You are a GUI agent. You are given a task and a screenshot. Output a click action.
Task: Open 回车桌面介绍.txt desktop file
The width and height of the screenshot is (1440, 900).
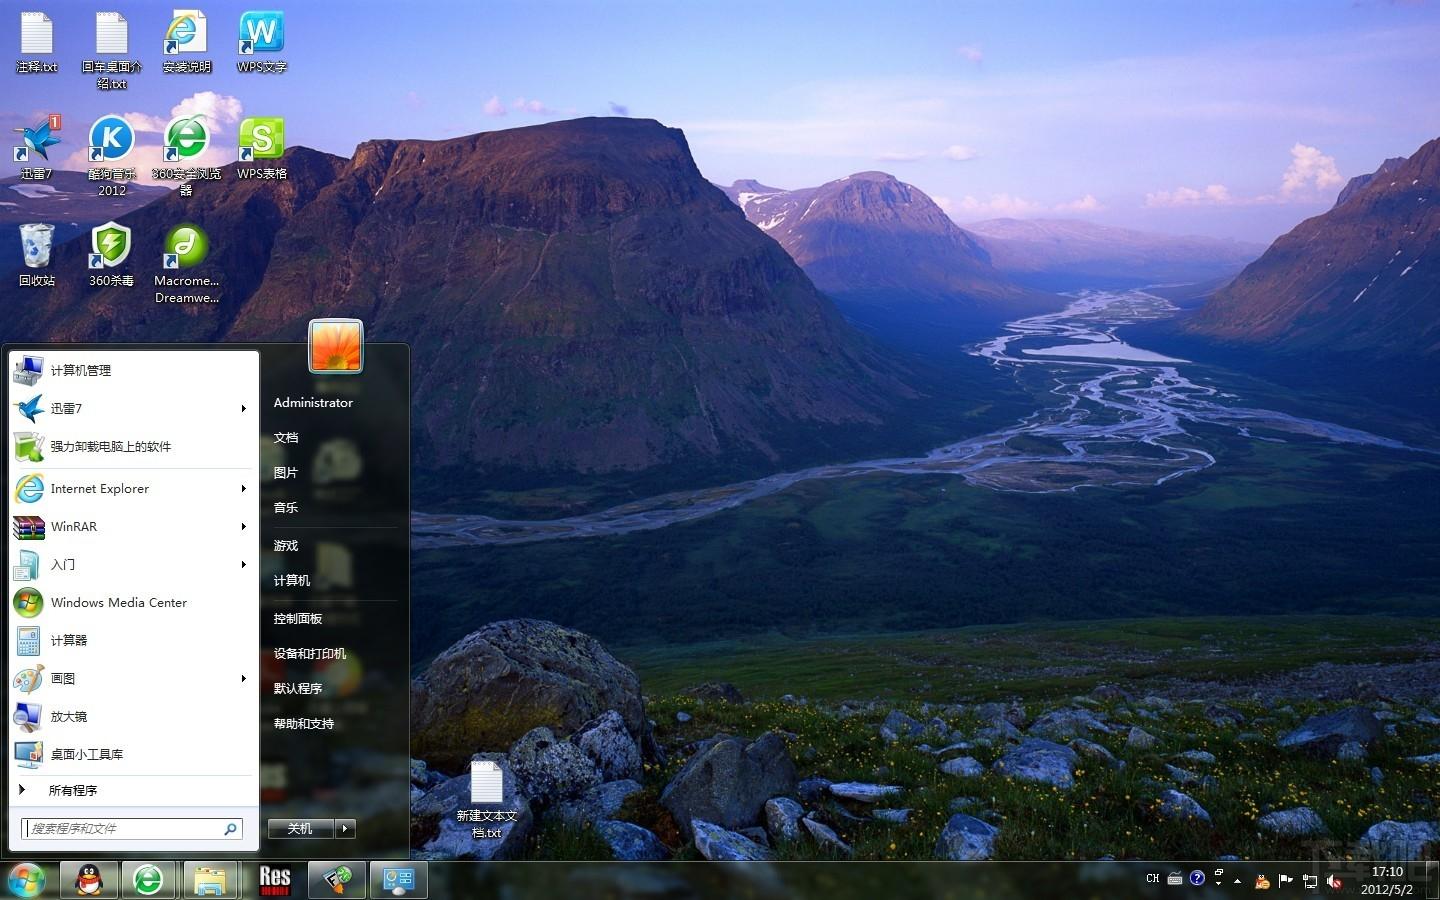112,49
